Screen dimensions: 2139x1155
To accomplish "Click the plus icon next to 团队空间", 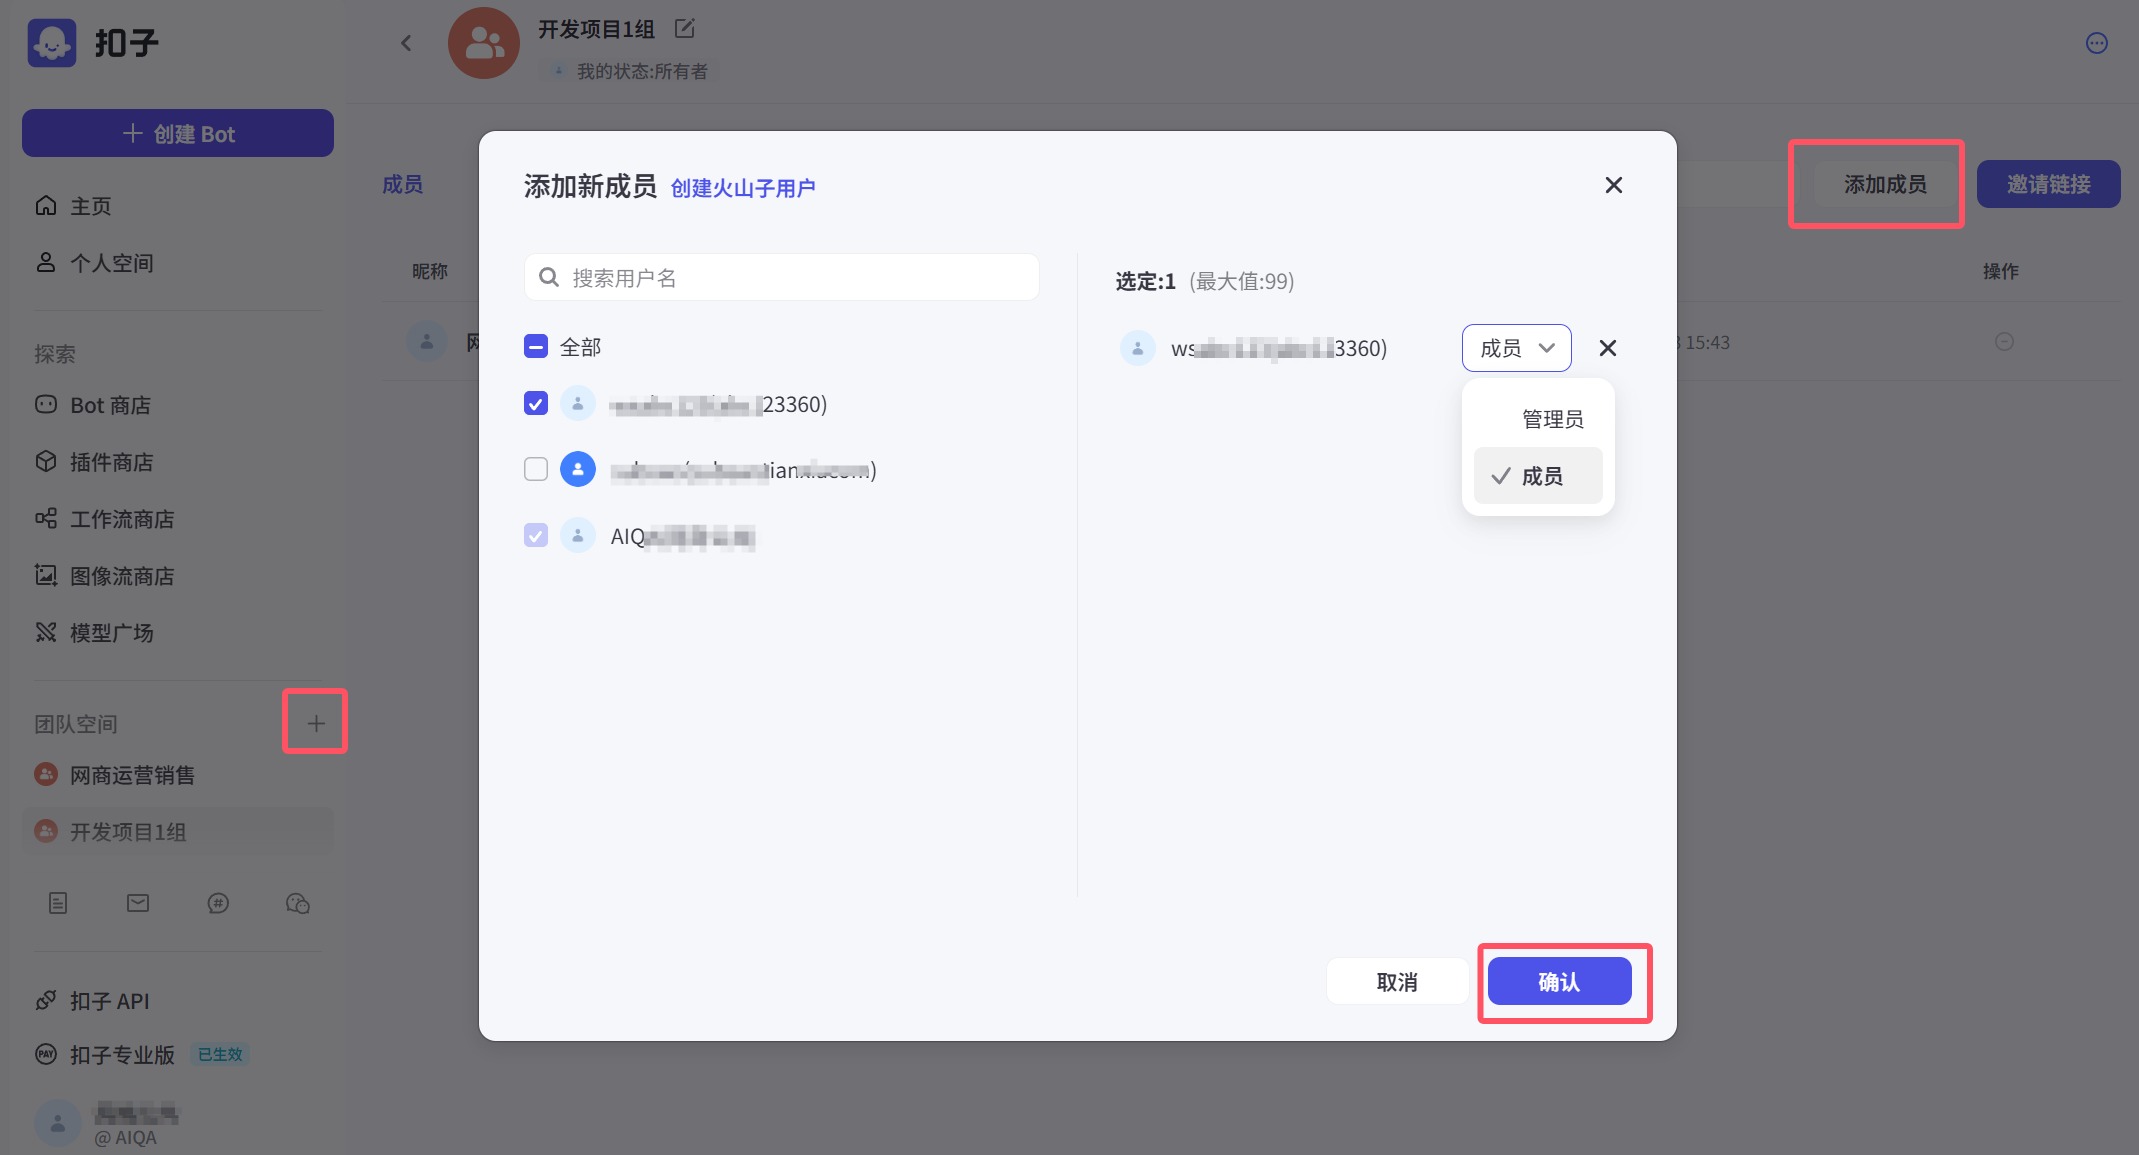I will point(316,723).
